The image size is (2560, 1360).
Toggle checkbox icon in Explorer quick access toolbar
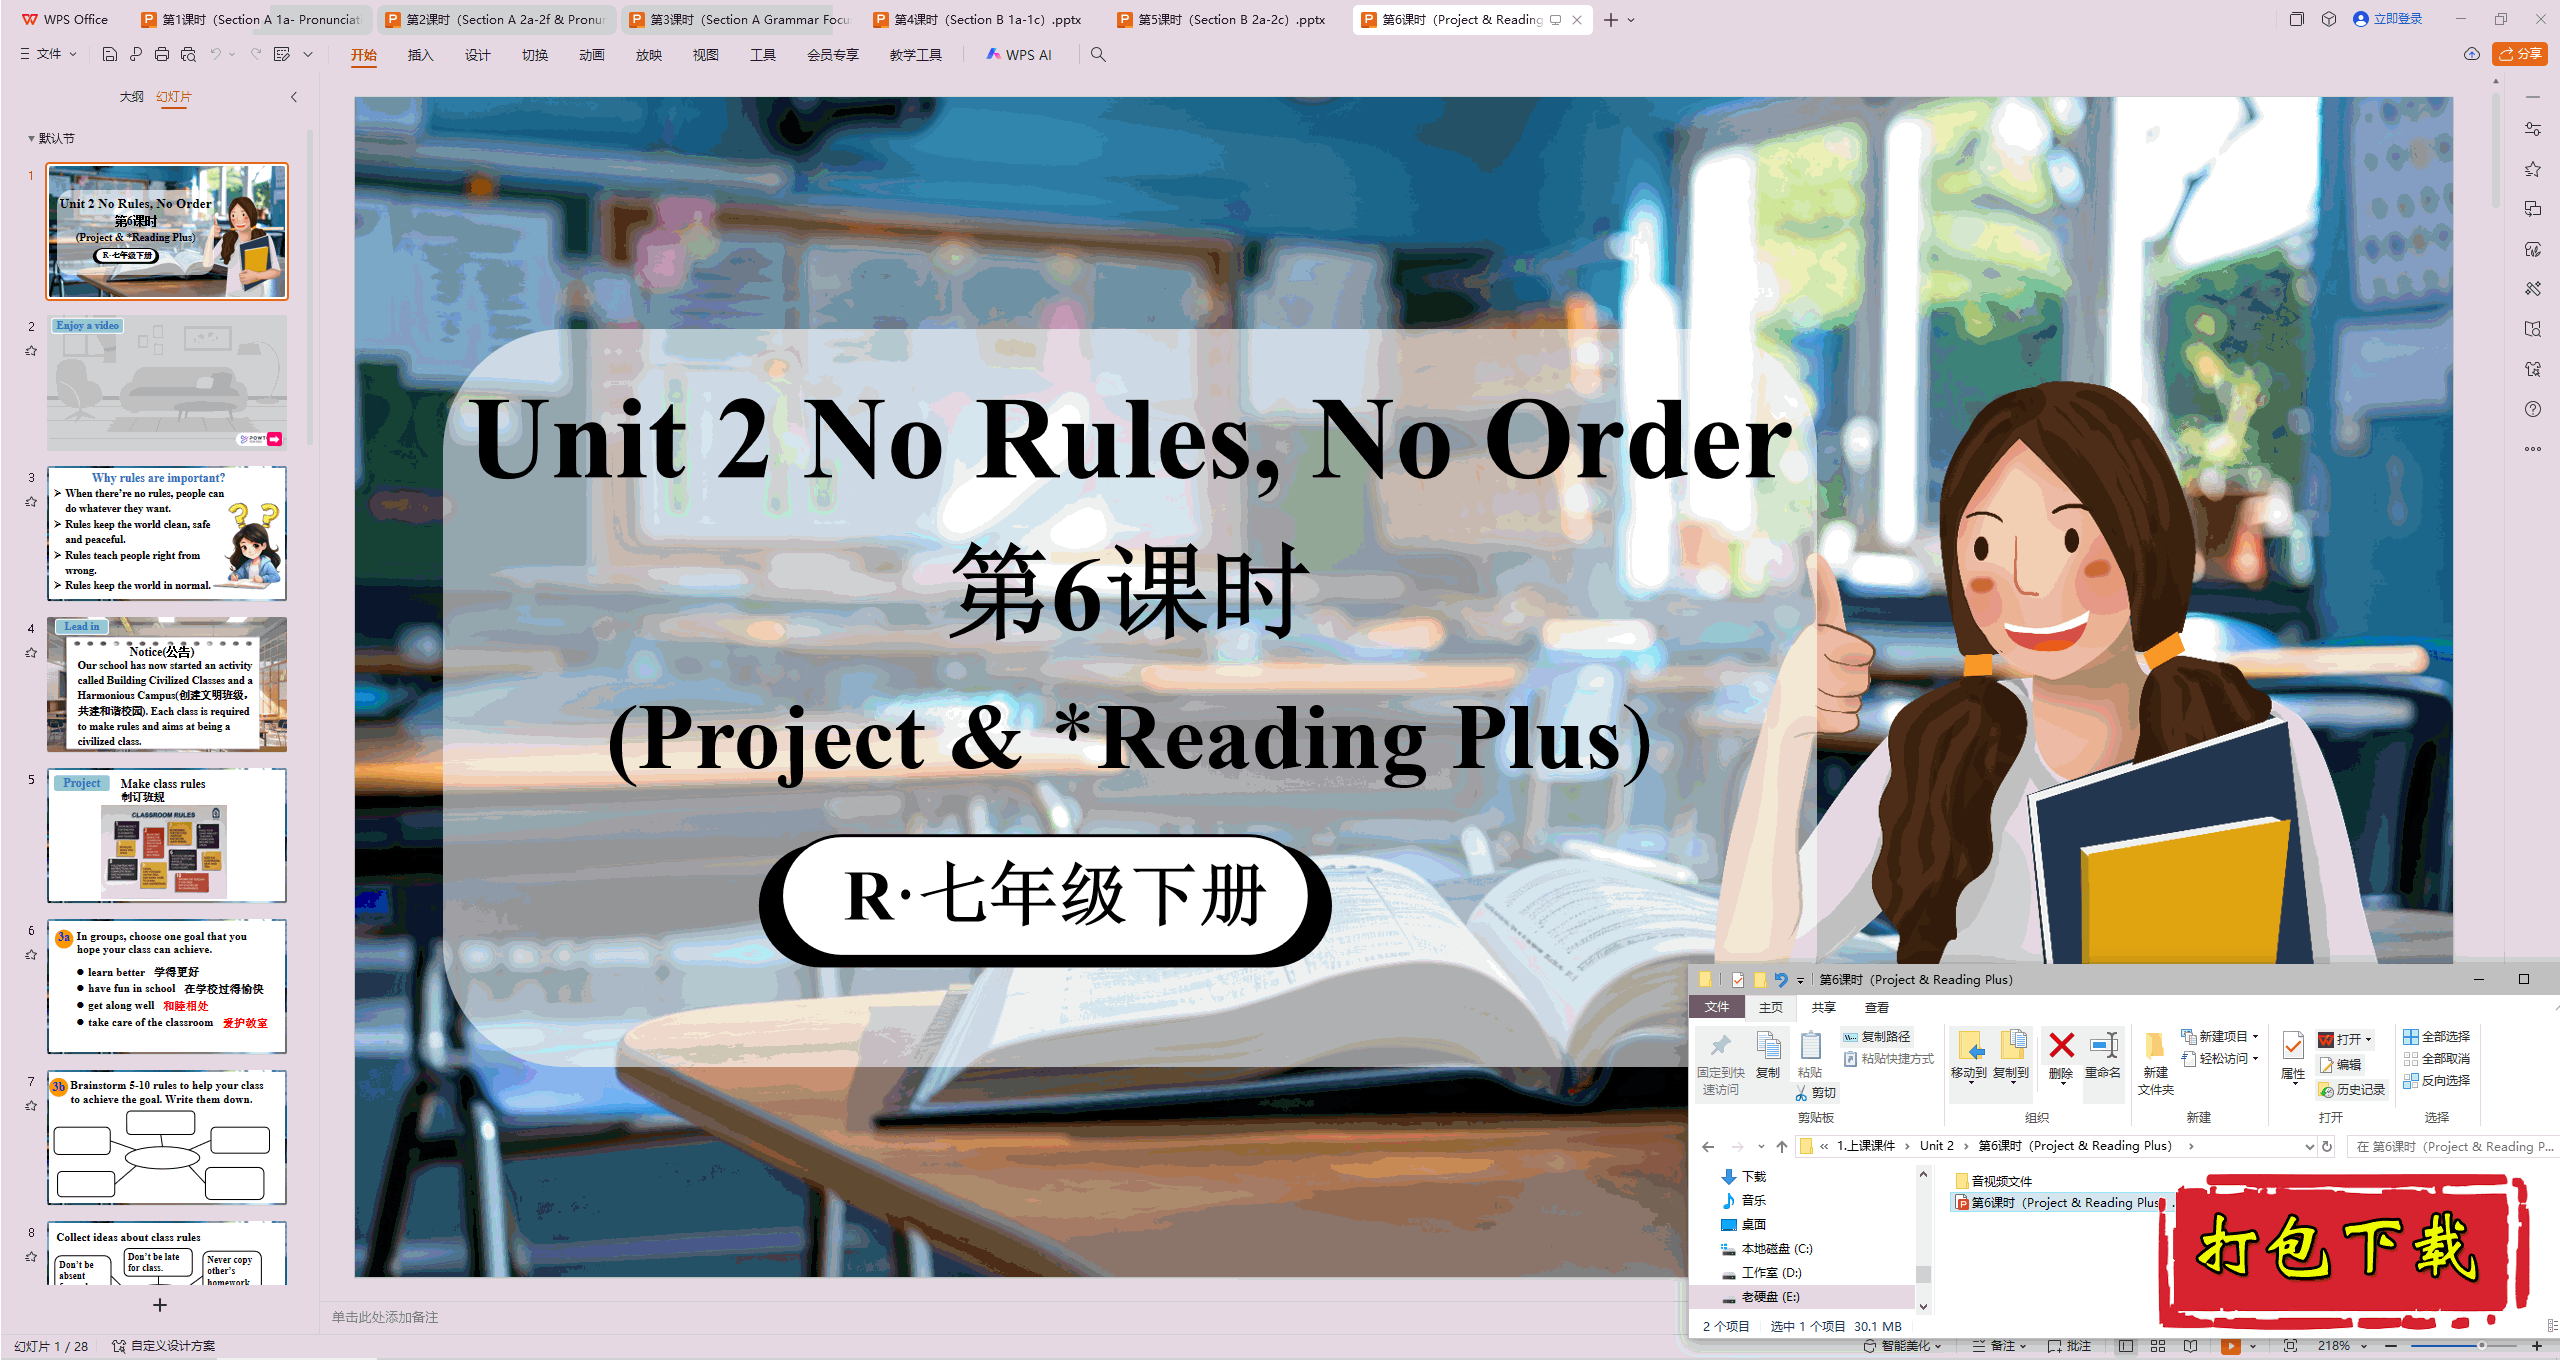(x=1738, y=980)
